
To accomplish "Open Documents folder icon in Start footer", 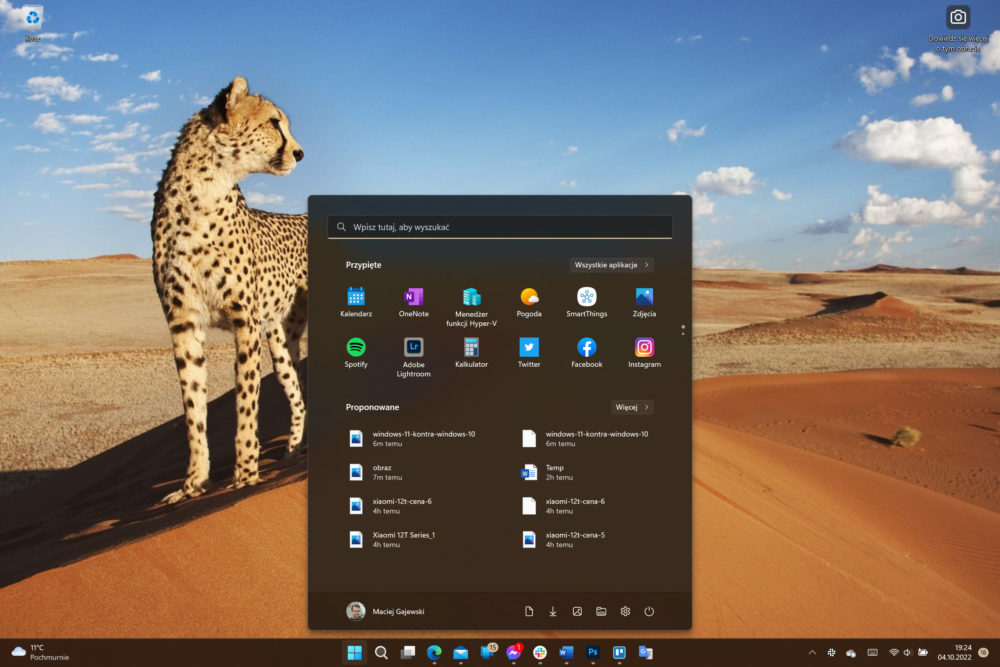I will [x=529, y=611].
